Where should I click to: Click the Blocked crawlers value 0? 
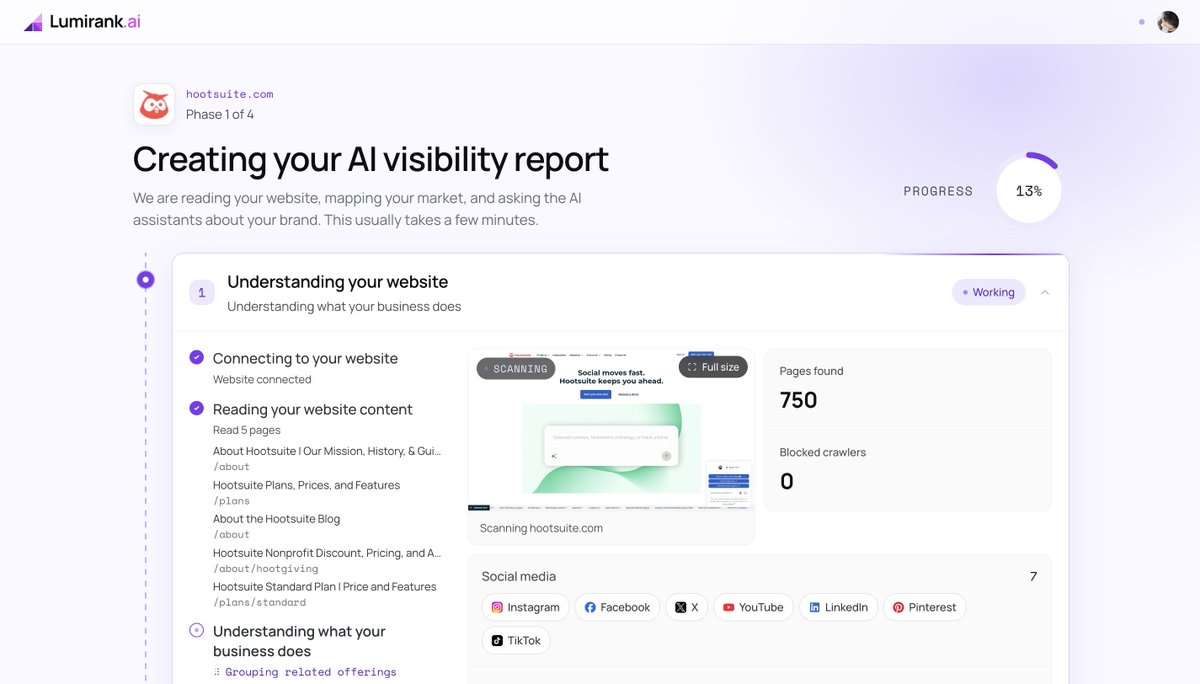pyautogui.click(x=787, y=481)
